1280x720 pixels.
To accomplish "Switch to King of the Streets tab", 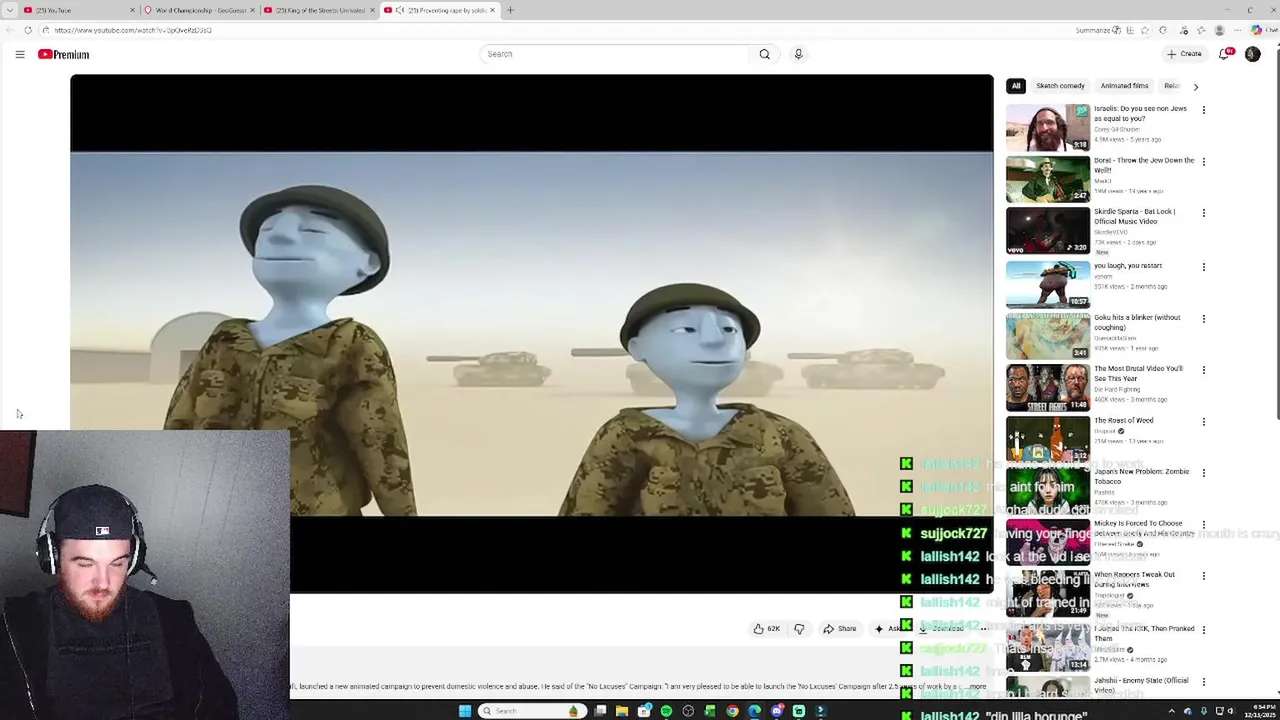I will pos(320,10).
